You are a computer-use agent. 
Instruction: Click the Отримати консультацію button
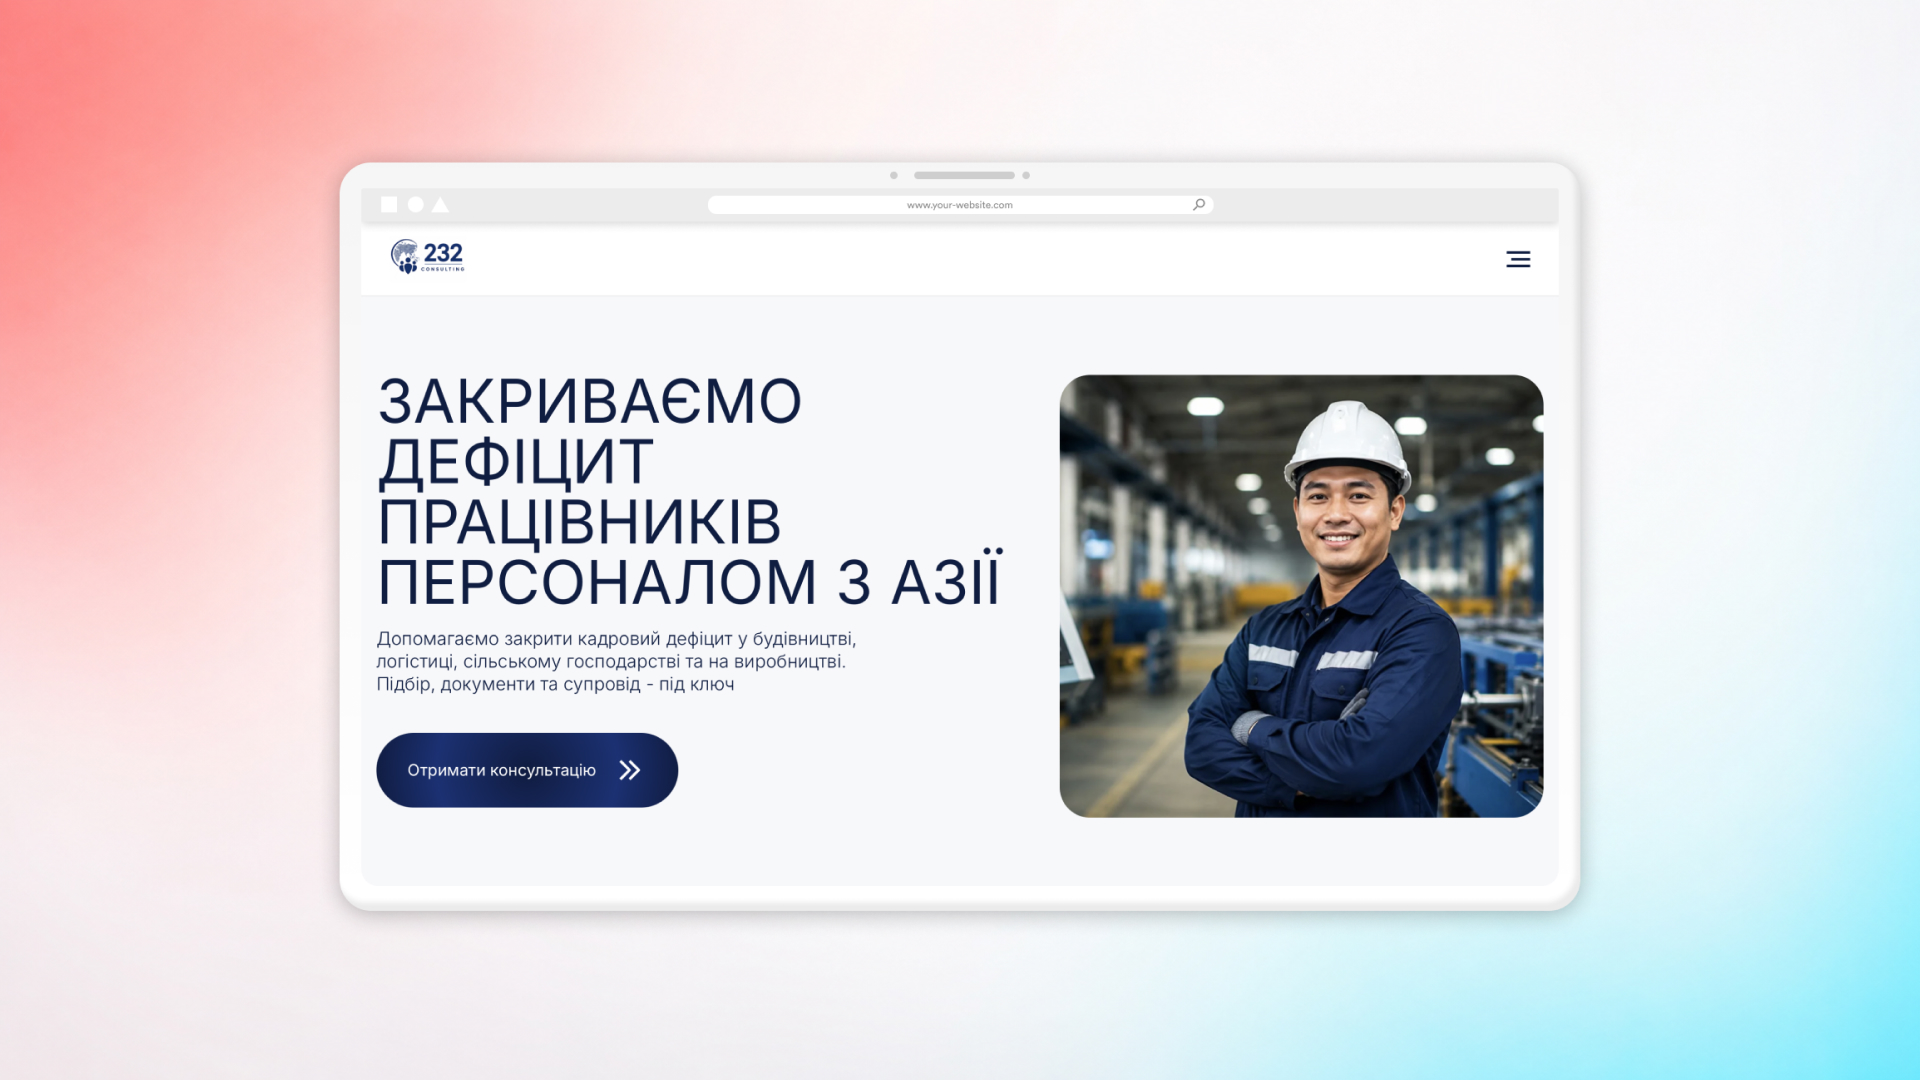tap(527, 770)
